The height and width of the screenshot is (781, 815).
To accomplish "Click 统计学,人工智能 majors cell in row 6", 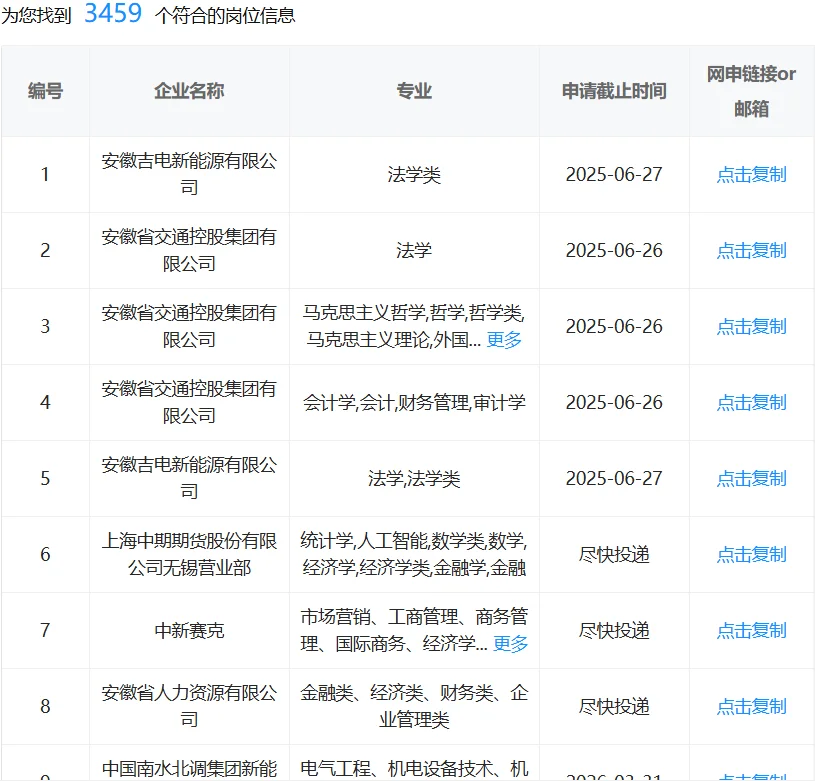I will [x=414, y=554].
